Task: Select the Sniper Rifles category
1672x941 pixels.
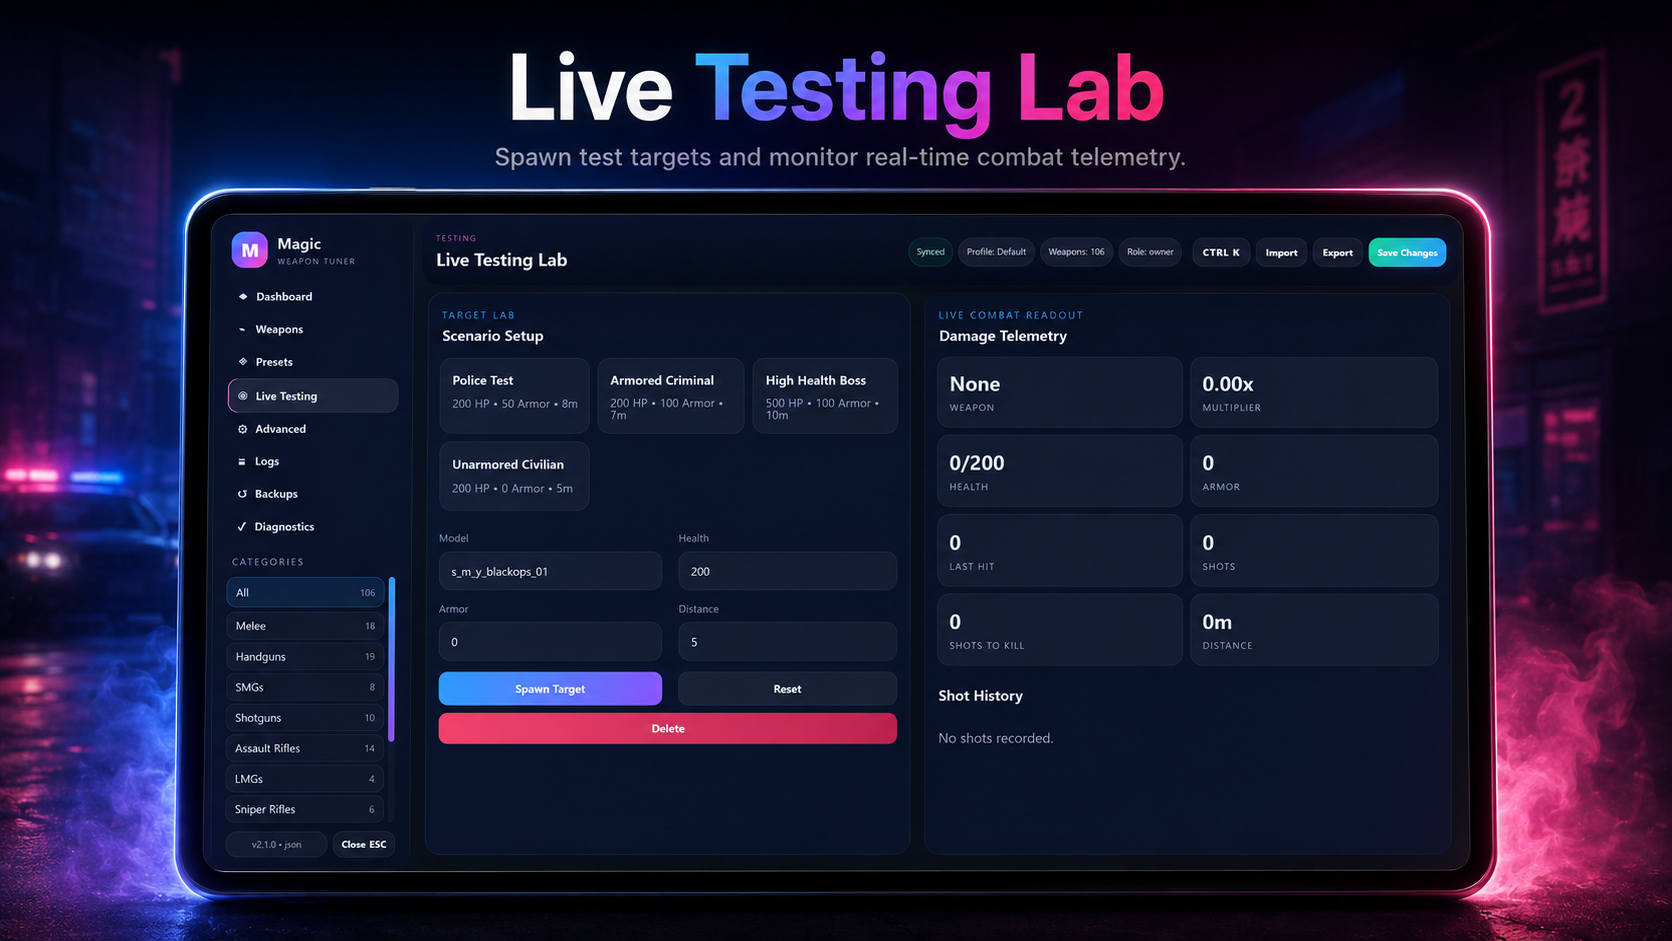Action: point(305,809)
